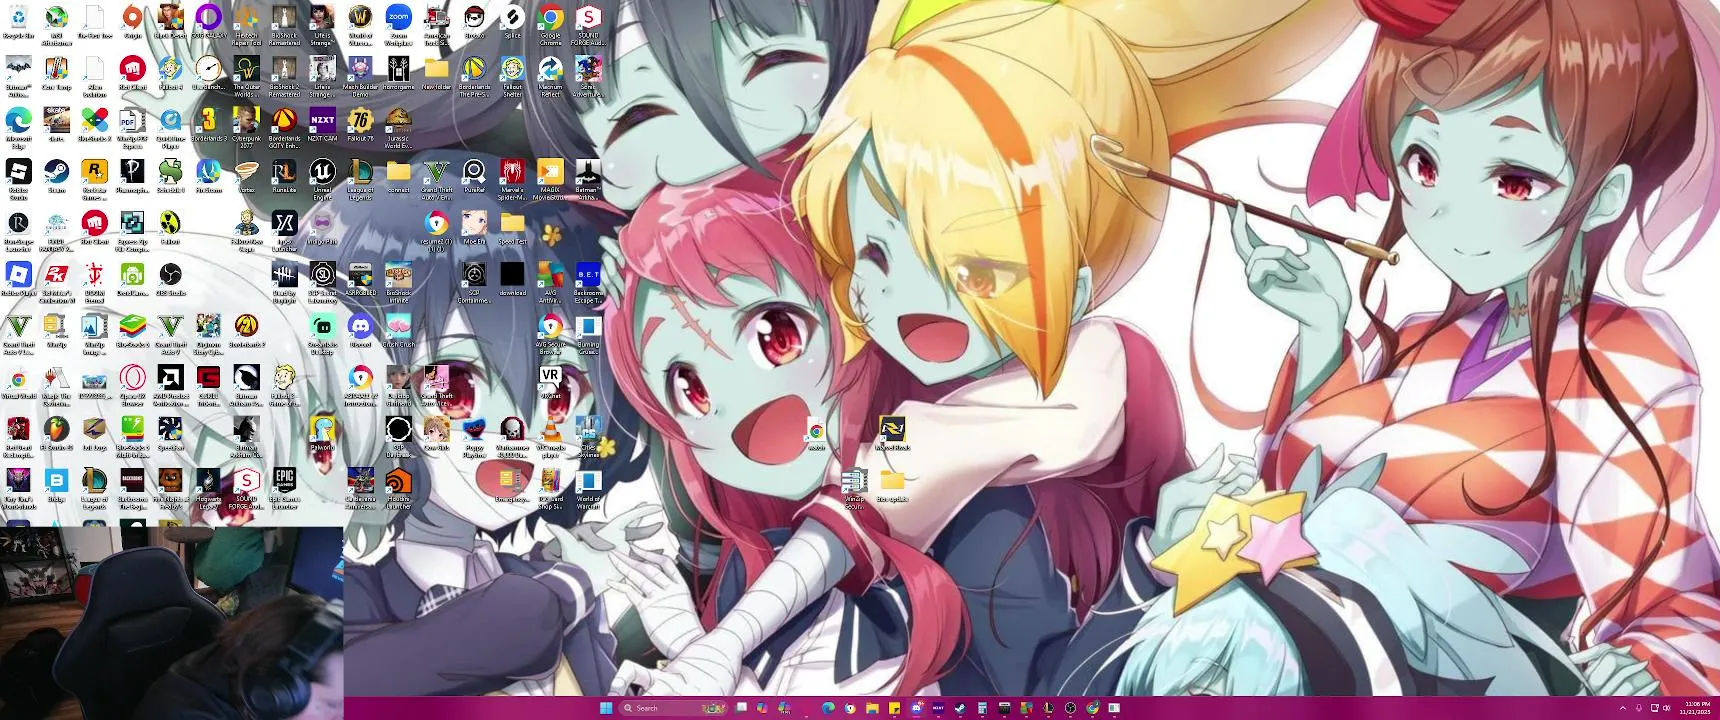Select American Truck Simulator shortcut
This screenshot has width=1720, height=720.
[436, 24]
